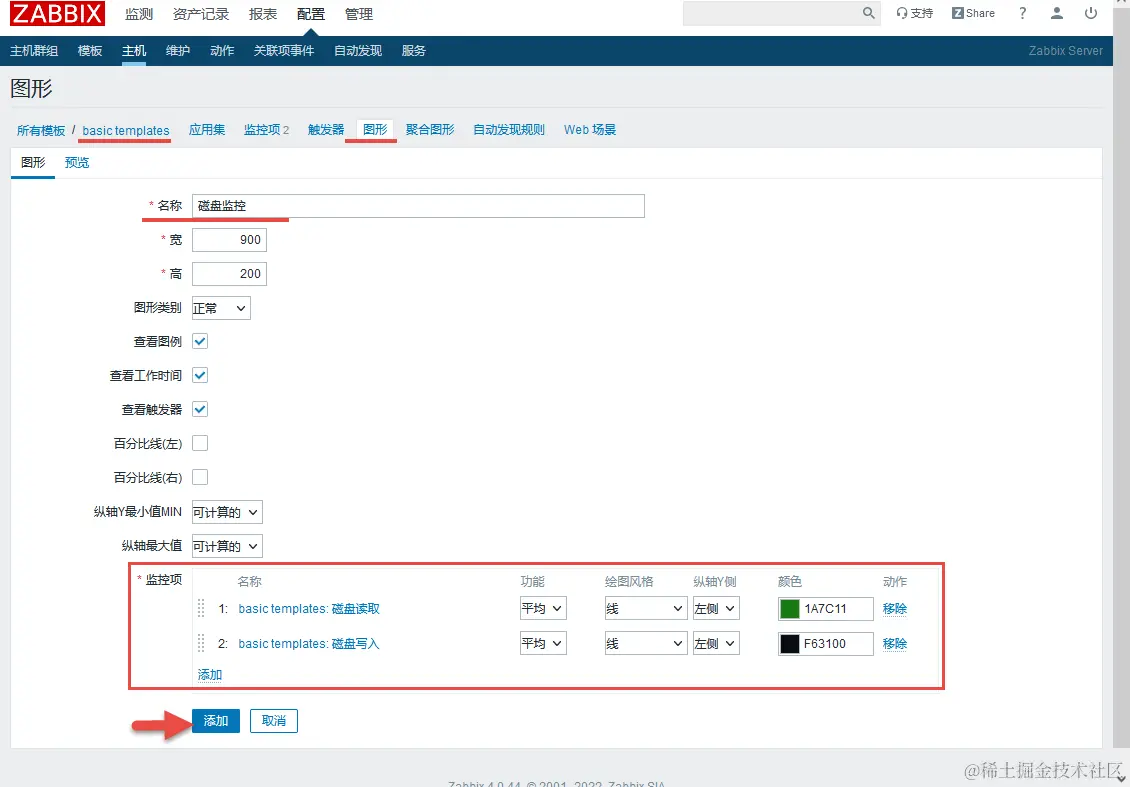
Task: Open the 图形类别 dropdown
Action: [220, 307]
